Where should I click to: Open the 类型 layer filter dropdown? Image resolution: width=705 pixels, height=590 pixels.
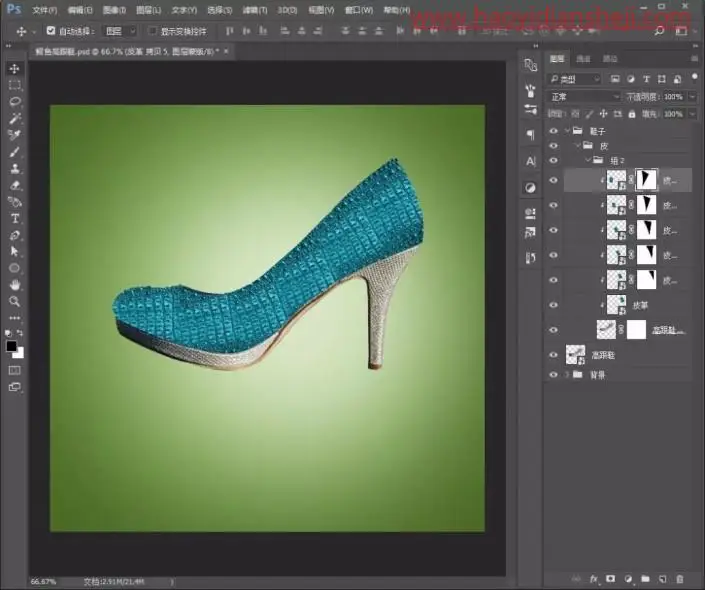coord(574,79)
